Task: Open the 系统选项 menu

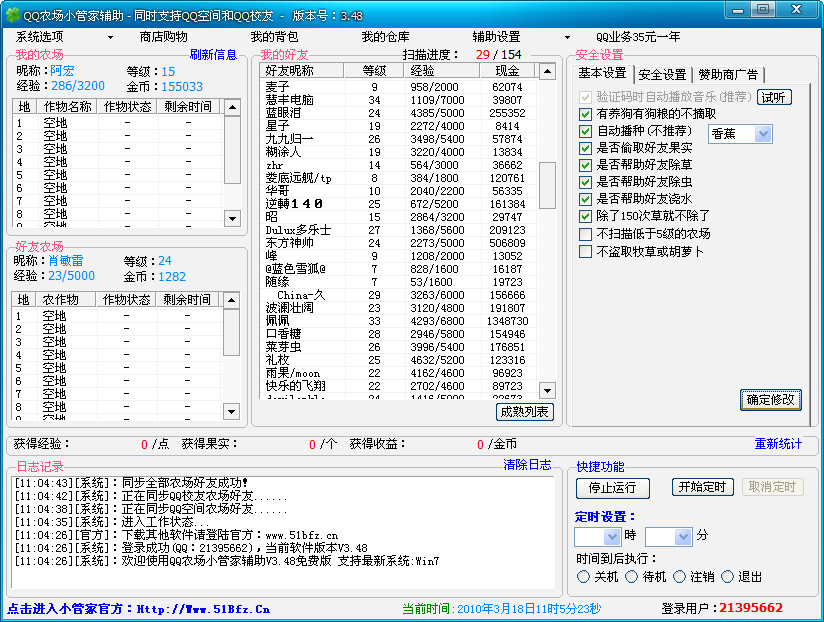Action: [x=39, y=37]
